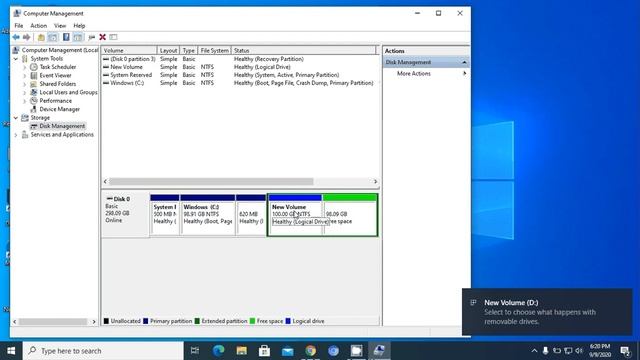Click the taskbar search box
This screenshot has height=360, width=640.
(x=103, y=351)
